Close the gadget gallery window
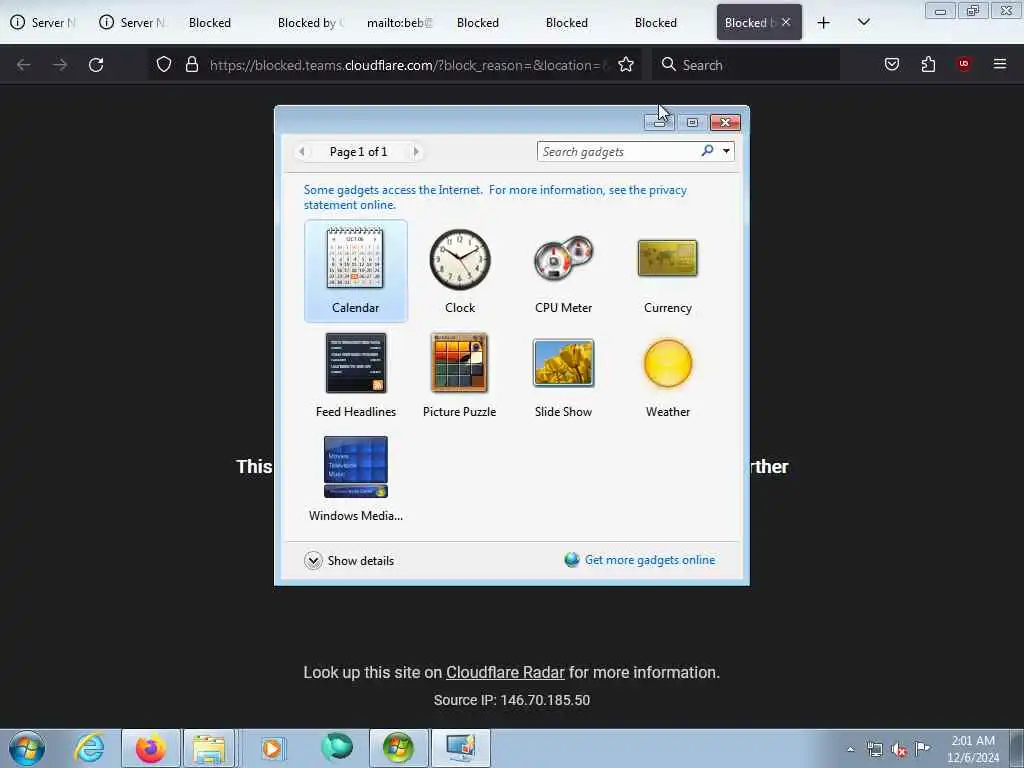 (725, 122)
